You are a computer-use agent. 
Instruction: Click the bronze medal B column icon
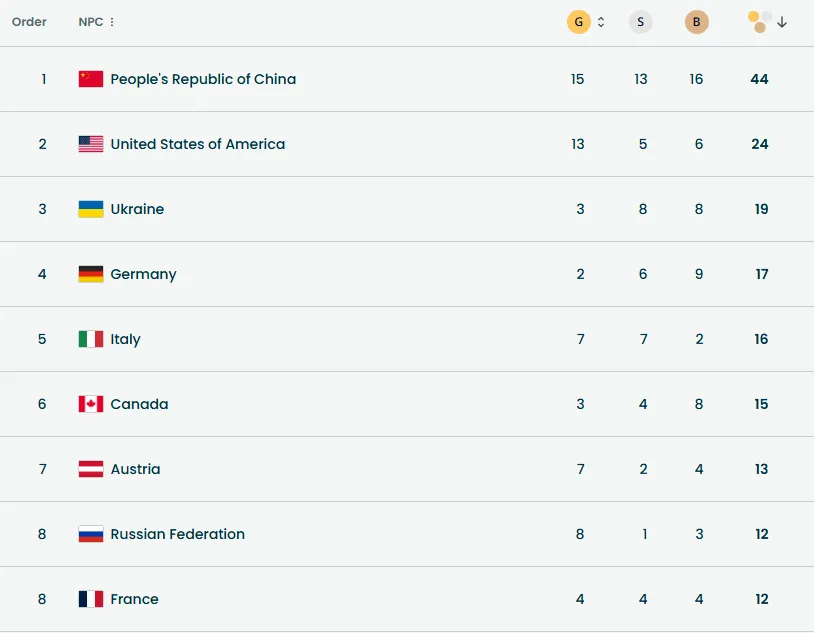coord(697,22)
